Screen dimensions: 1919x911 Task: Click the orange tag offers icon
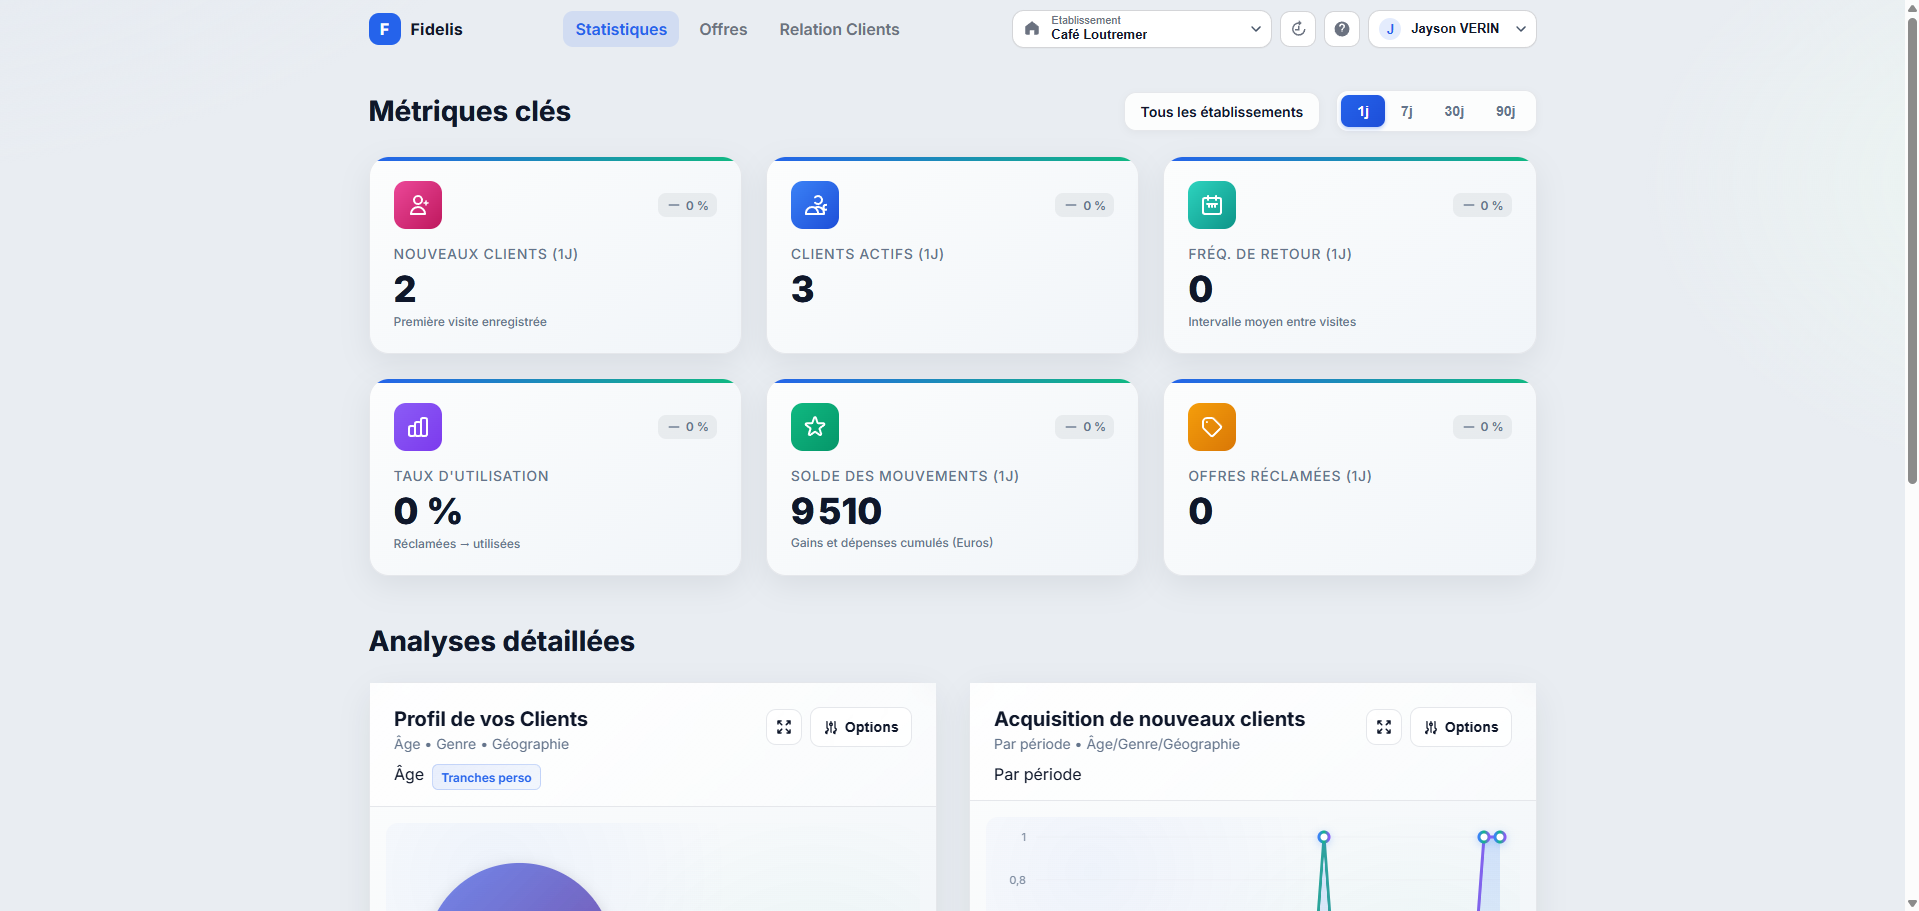click(1211, 427)
